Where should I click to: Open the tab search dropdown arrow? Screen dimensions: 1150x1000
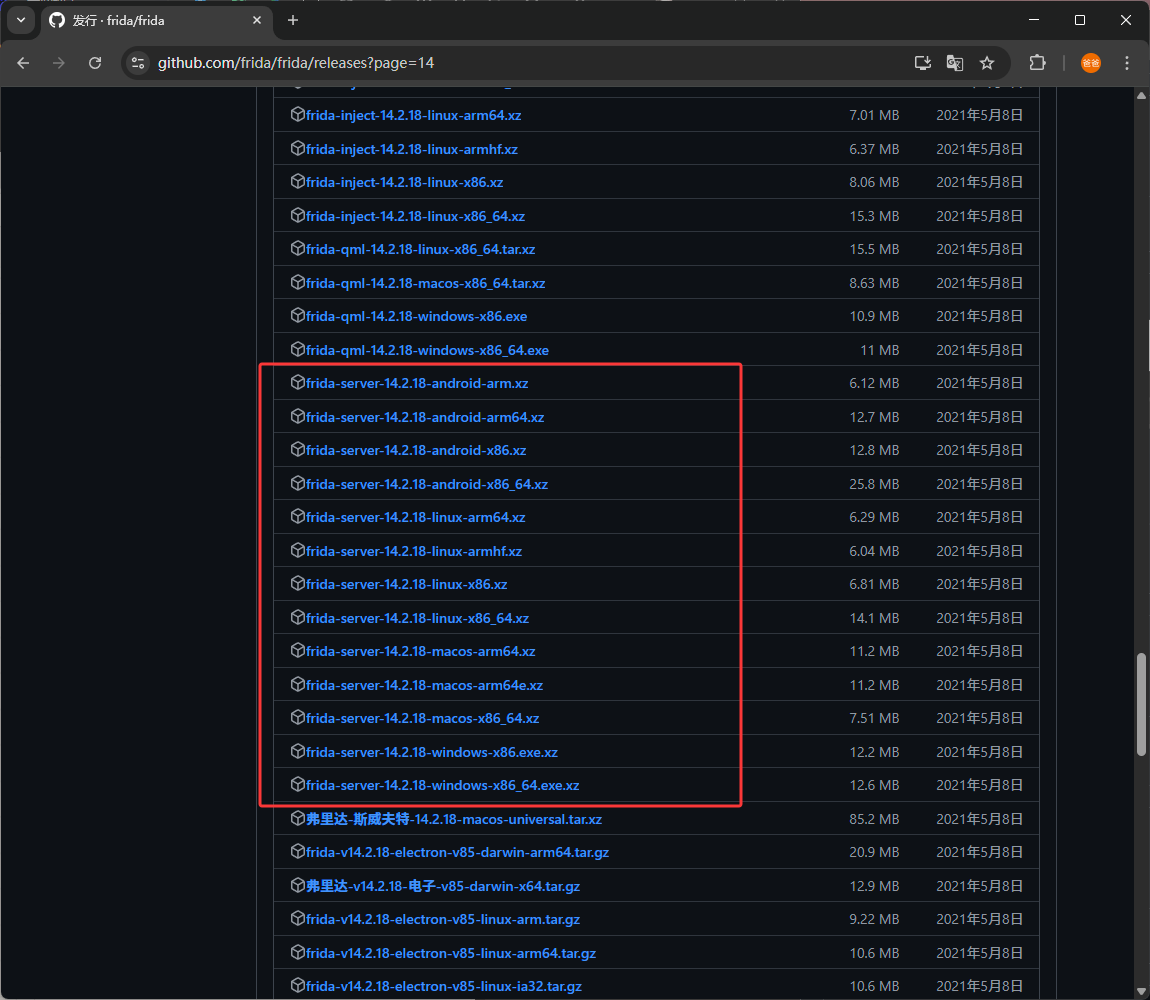[21, 21]
